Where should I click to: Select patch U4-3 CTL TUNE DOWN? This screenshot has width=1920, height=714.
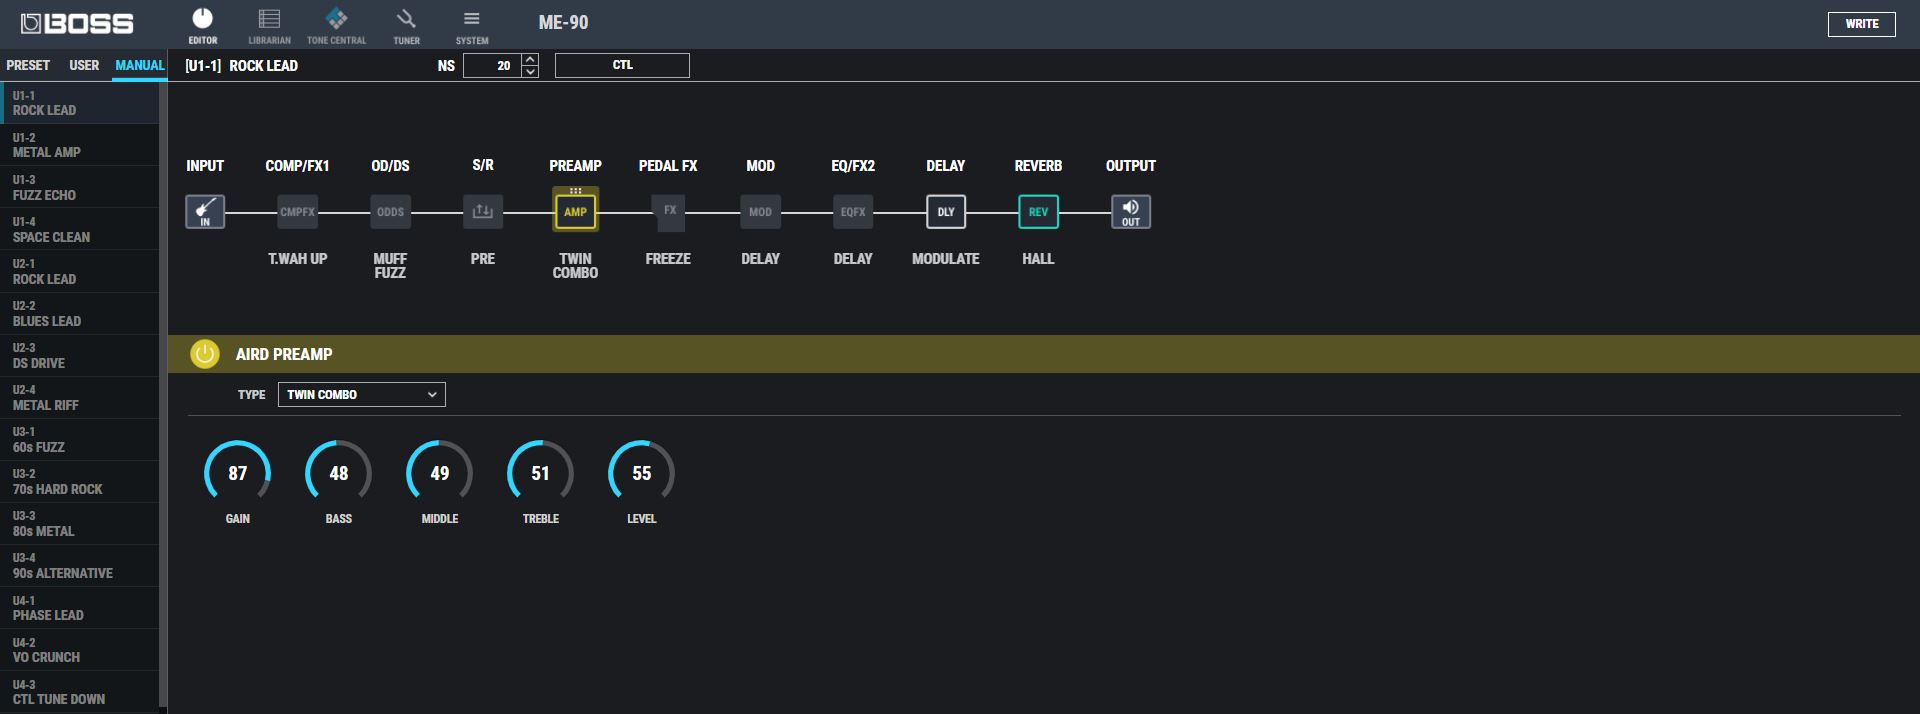click(x=79, y=692)
